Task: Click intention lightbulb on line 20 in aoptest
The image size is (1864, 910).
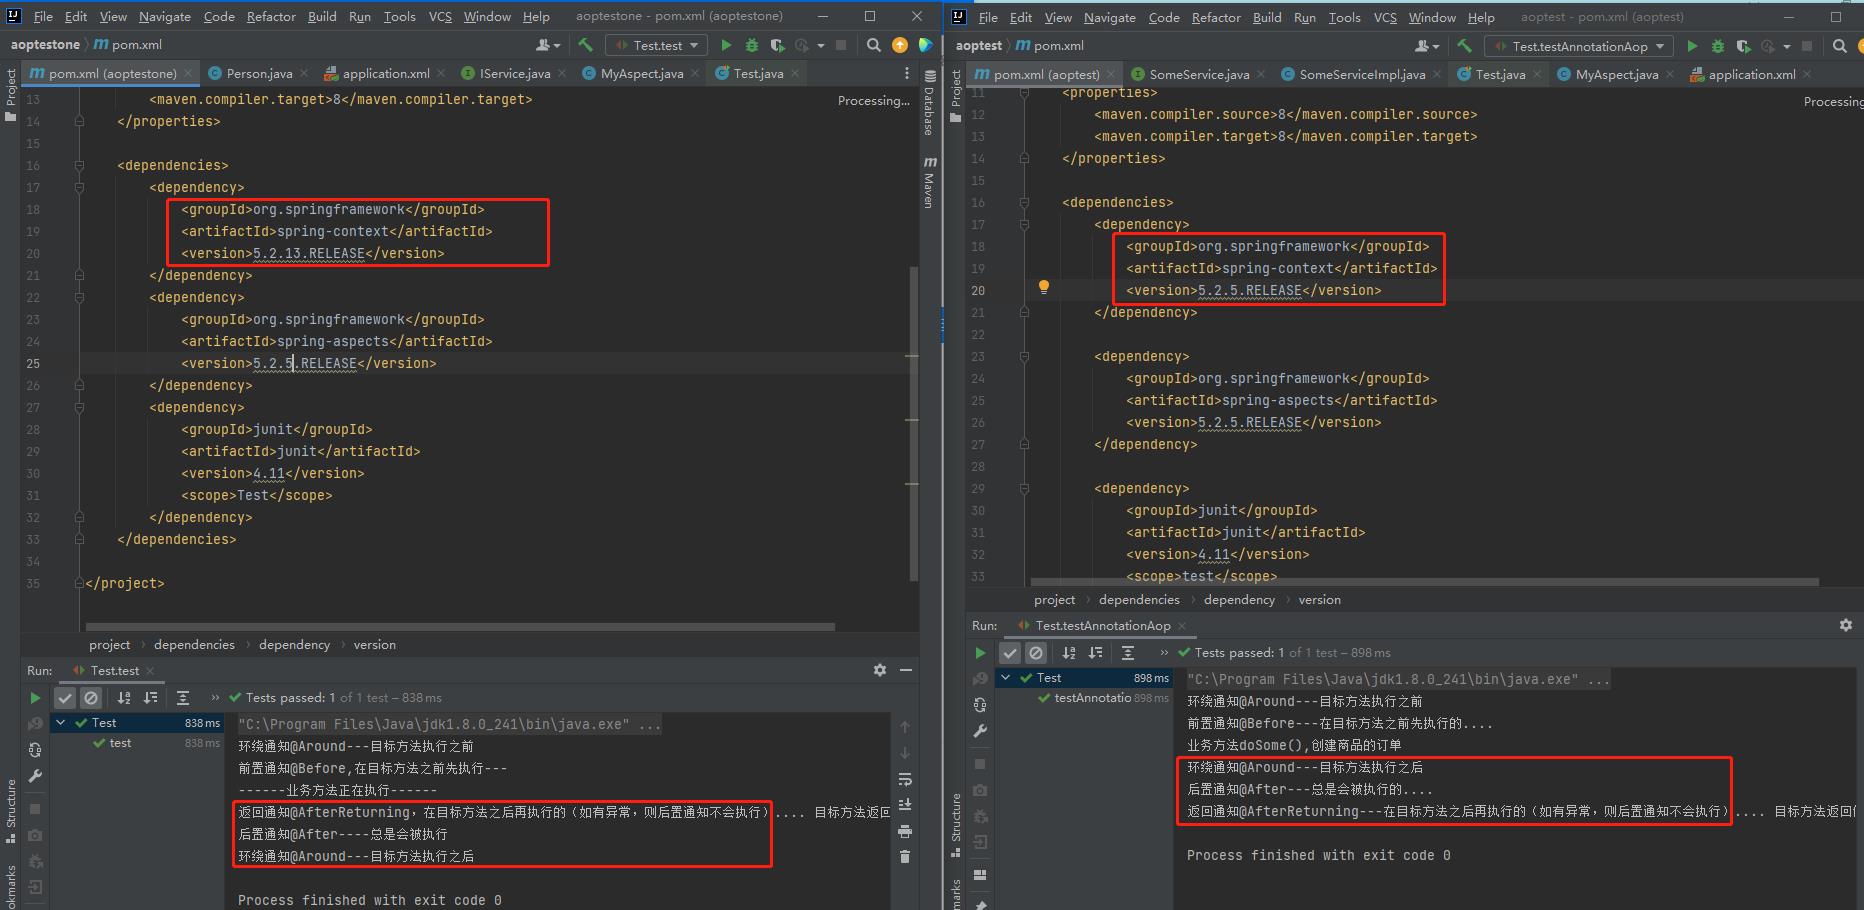Action: pos(1043,287)
